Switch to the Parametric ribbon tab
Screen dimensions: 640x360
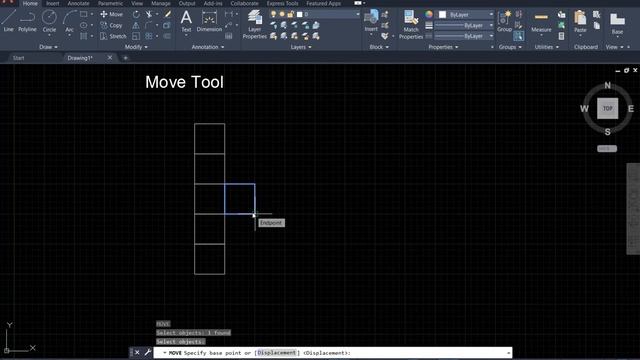[110, 3]
